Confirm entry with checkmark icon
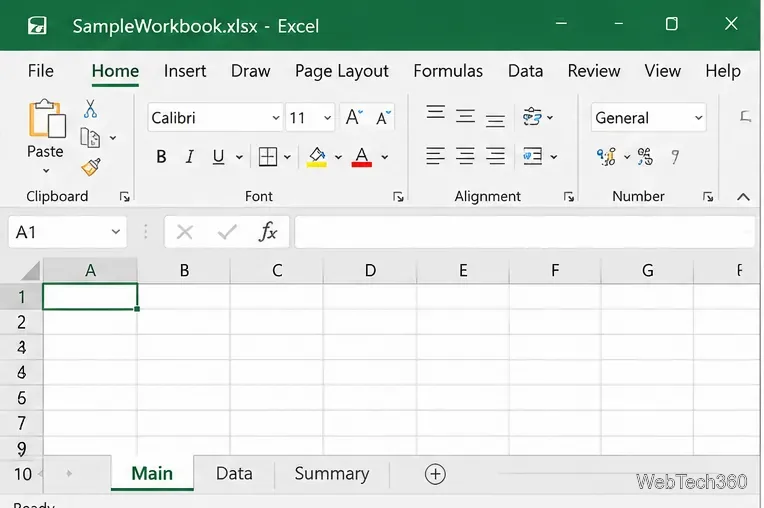This screenshot has height=508, width=764. (x=227, y=232)
